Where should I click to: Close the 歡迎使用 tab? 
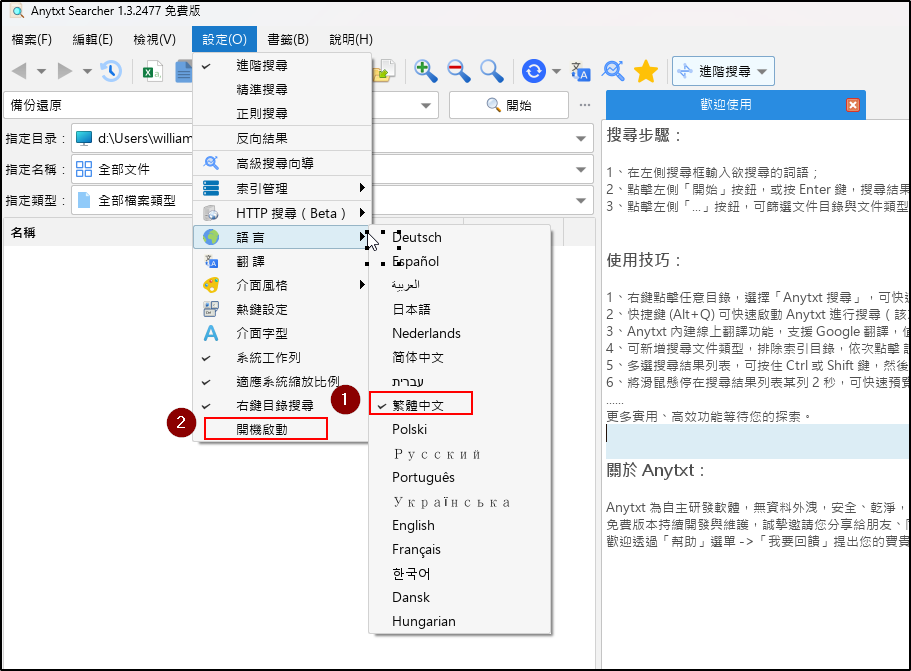[x=852, y=105]
